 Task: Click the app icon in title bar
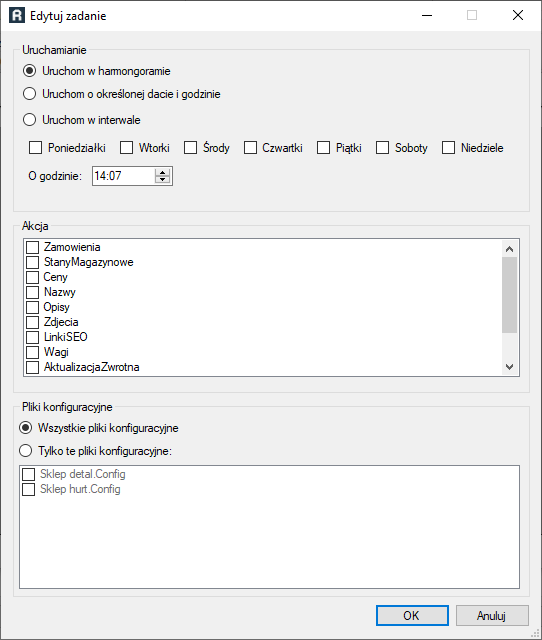(17, 16)
